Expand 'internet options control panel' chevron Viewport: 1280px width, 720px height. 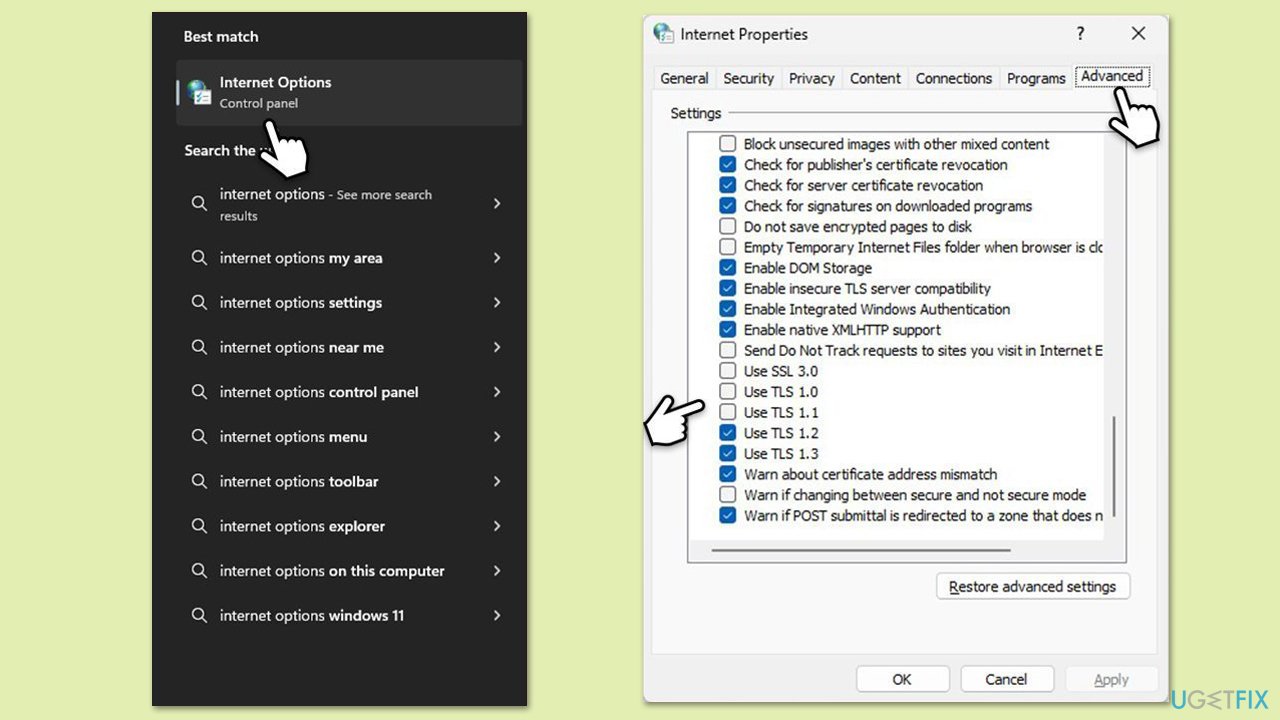point(497,392)
